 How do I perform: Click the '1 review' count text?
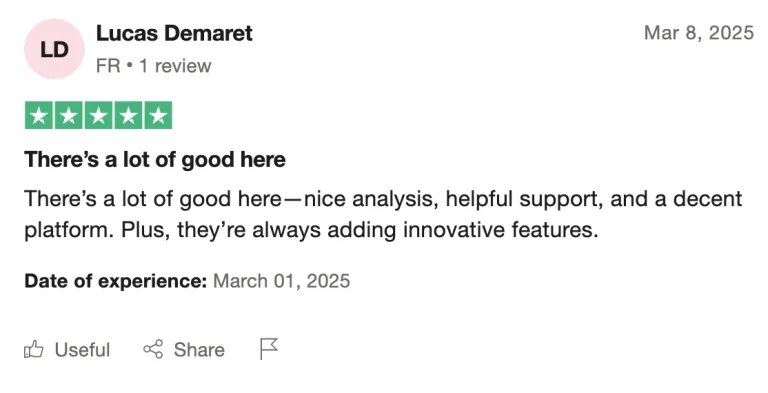point(175,66)
